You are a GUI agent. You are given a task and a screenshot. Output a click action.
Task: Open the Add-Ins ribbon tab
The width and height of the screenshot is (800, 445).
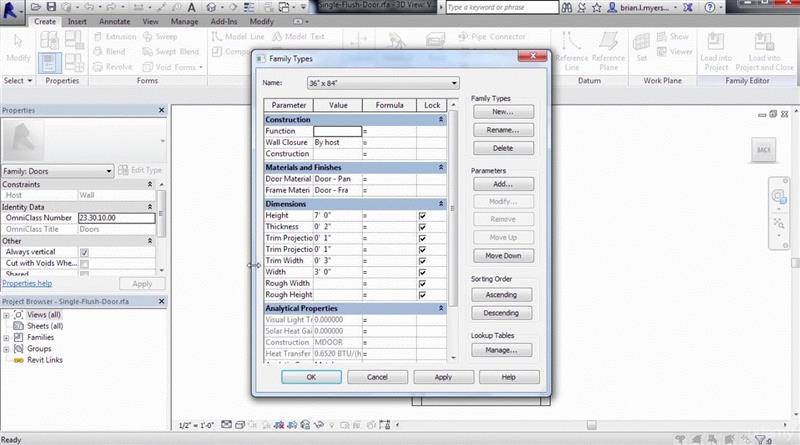(223, 21)
